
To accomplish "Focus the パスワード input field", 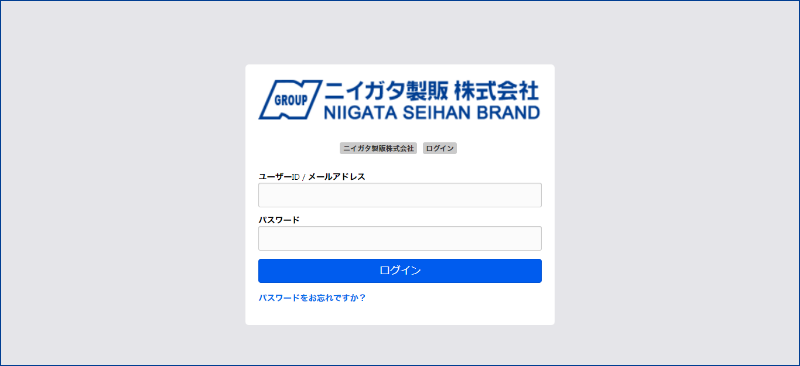I will point(400,238).
